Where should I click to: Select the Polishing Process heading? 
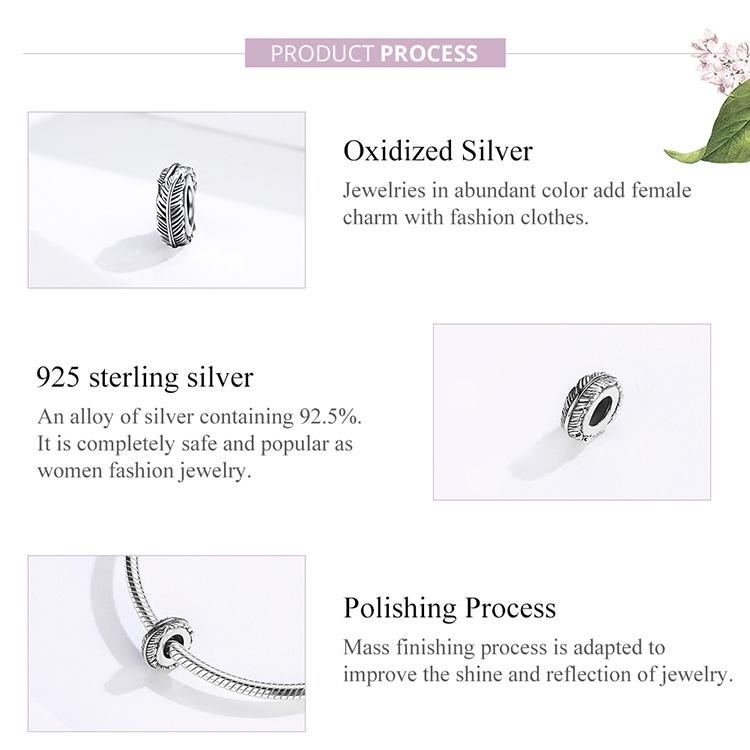point(450,608)
